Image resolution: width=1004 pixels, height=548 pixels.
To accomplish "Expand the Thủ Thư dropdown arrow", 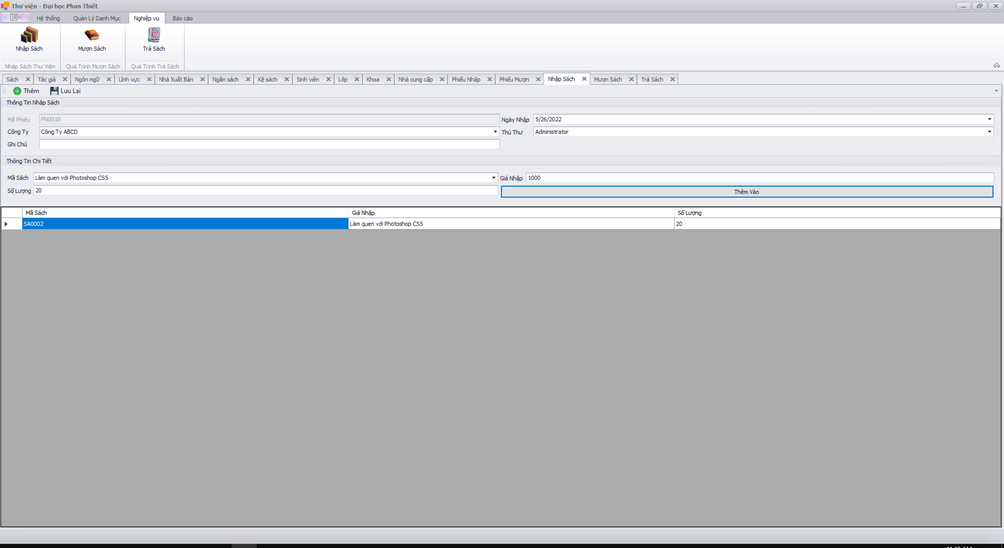I will (x=989, y=132).
